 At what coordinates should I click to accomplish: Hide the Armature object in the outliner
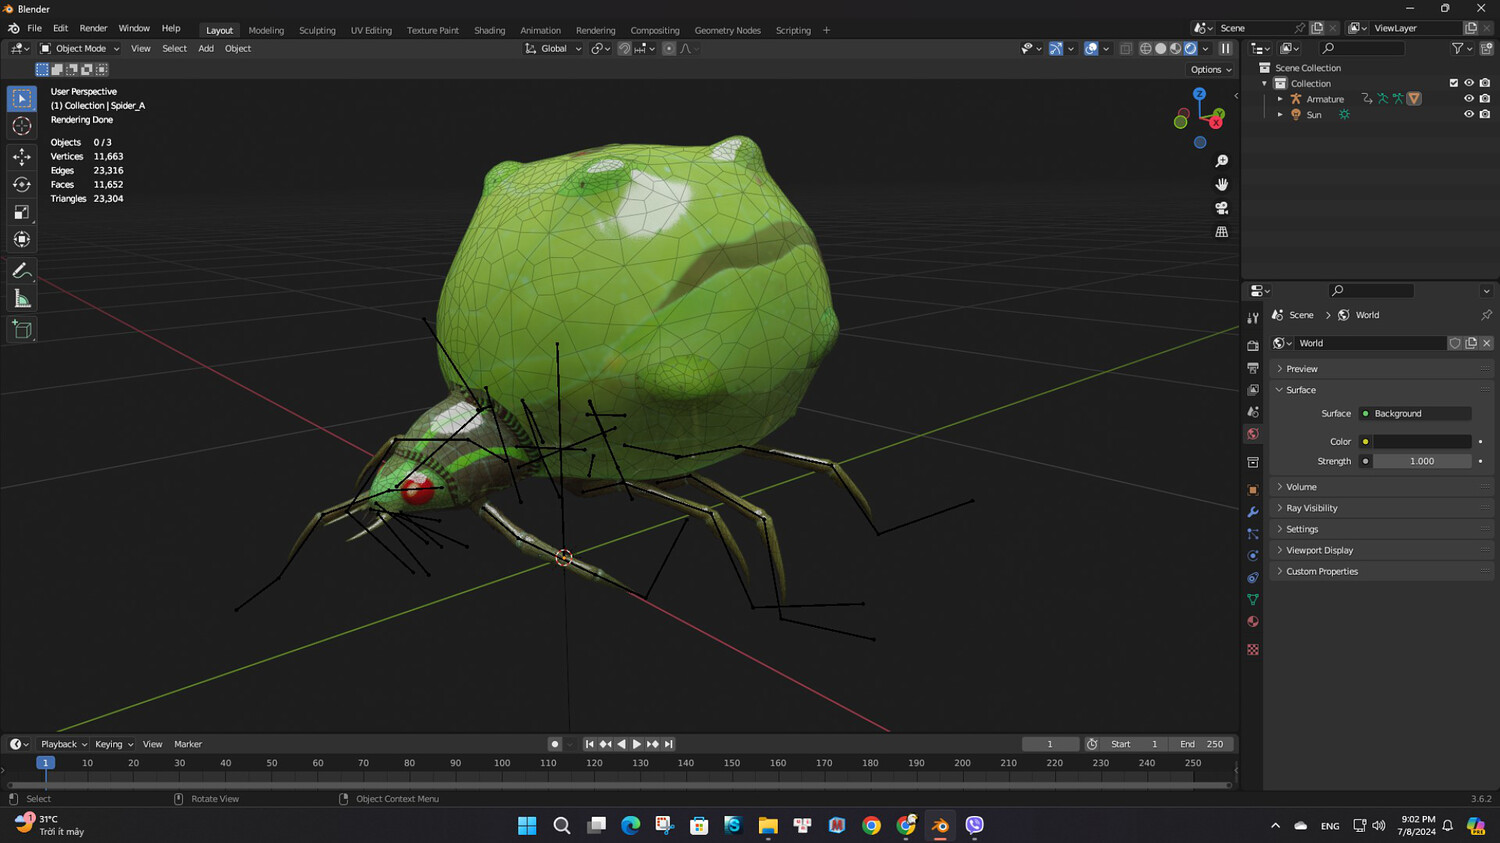click(1468, 99)
